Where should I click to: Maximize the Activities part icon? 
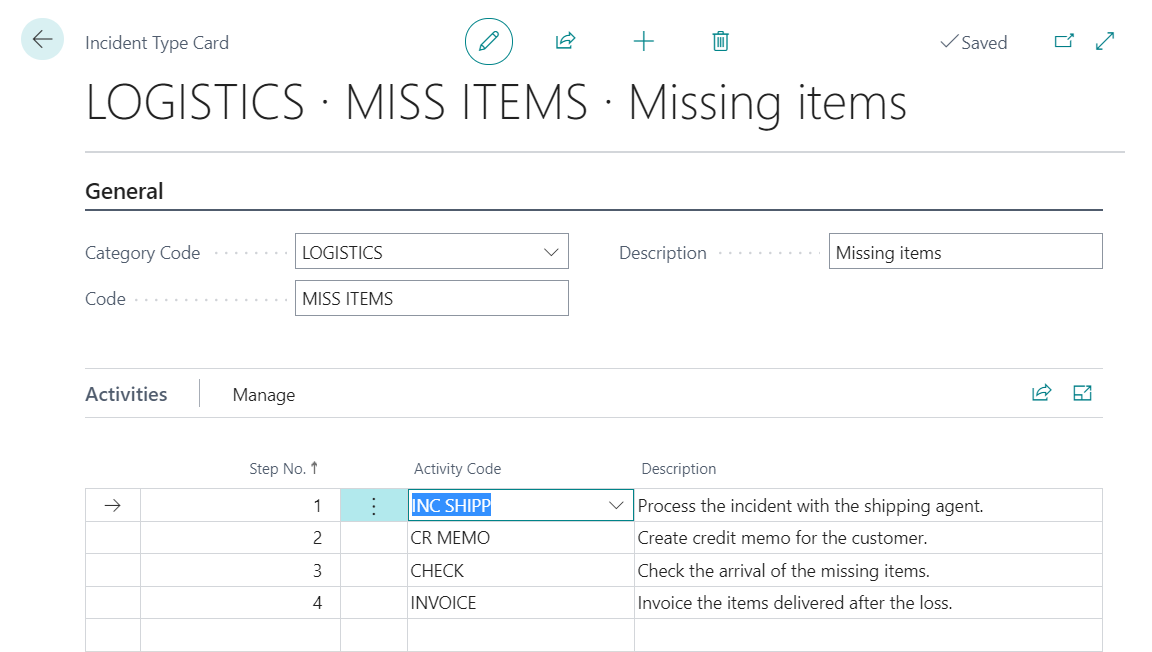tap(1082, 393)
